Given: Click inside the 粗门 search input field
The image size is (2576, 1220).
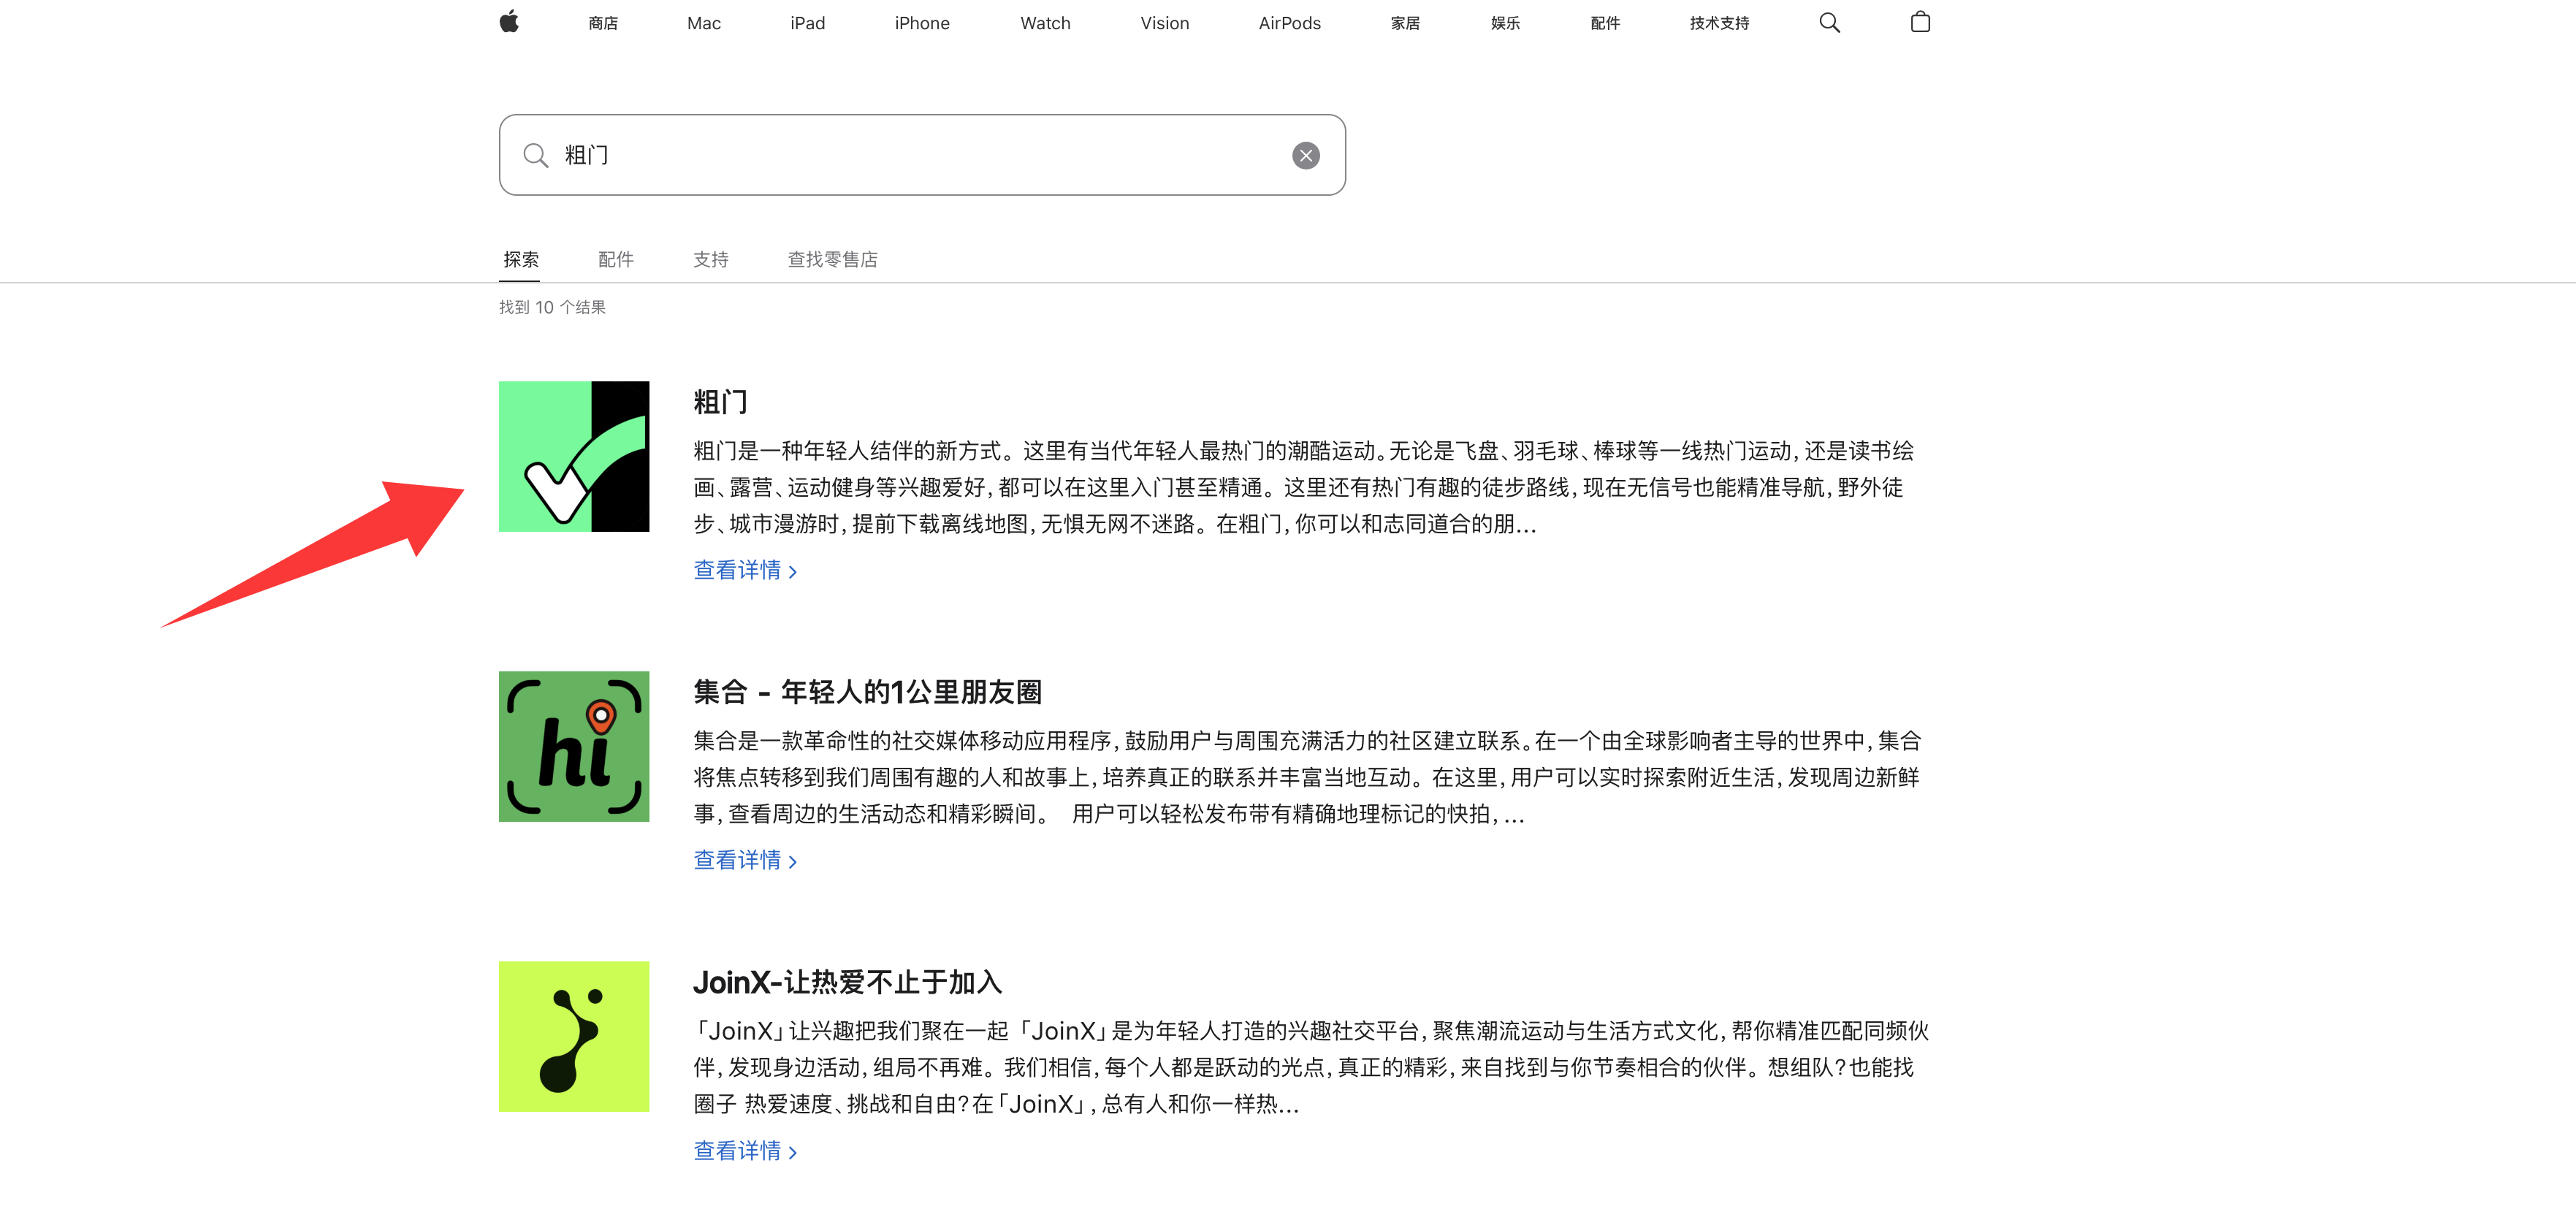Looking at the screenshot, I should [900, 155].
